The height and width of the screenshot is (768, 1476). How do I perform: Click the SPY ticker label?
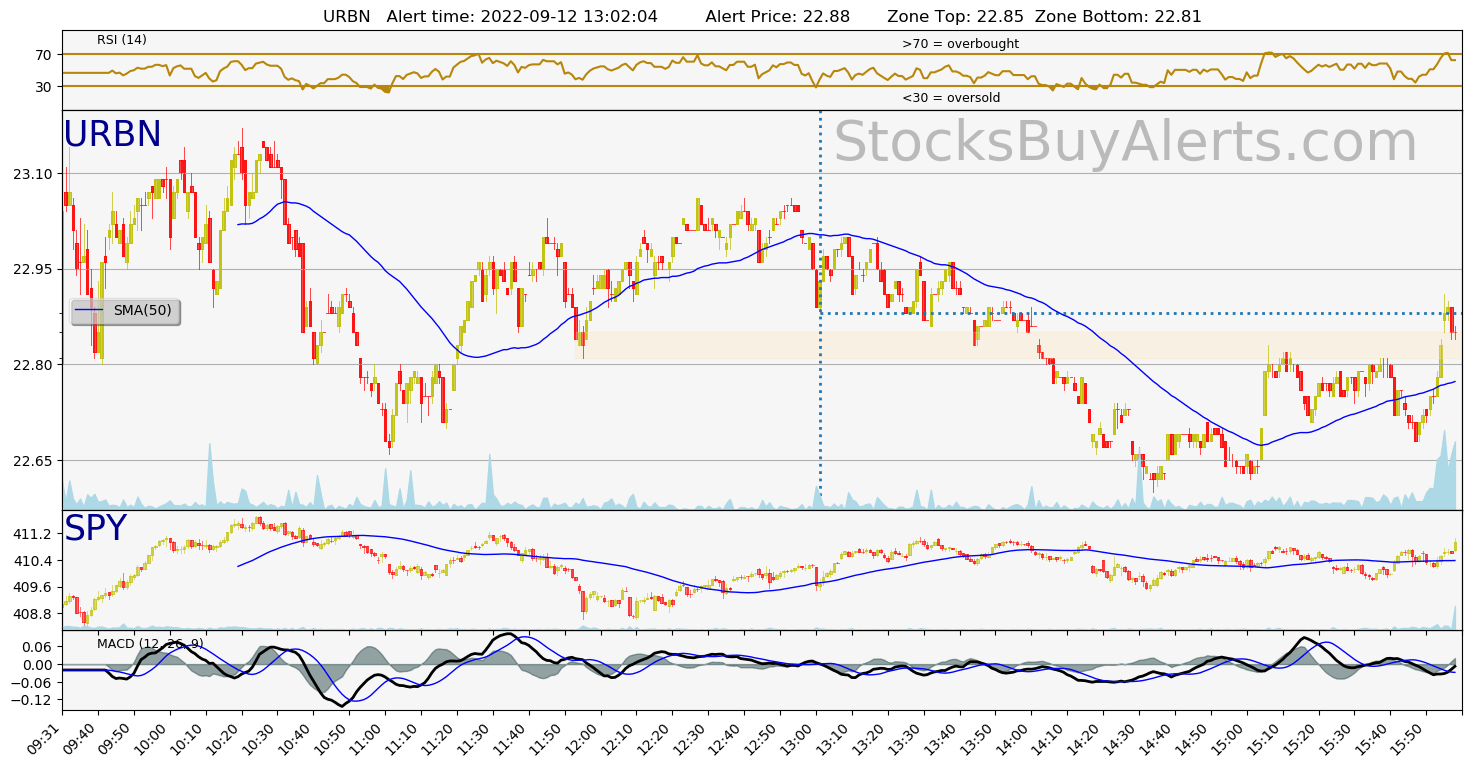(95, 529)
